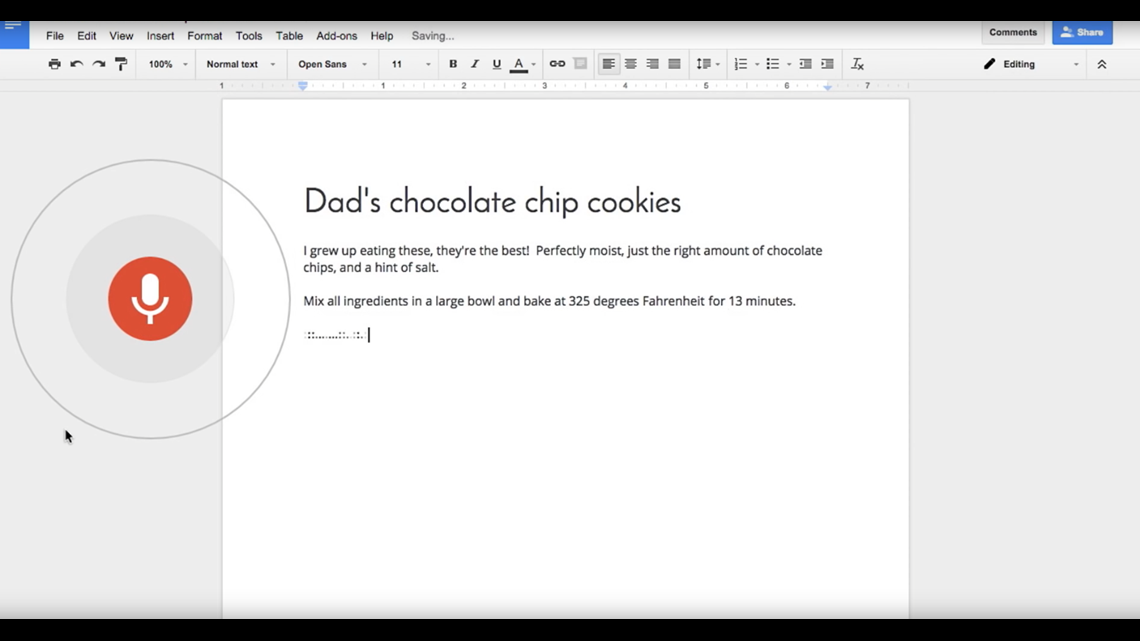Open the text color picker
The image size is (1140, 641).
tap(519, 64)
